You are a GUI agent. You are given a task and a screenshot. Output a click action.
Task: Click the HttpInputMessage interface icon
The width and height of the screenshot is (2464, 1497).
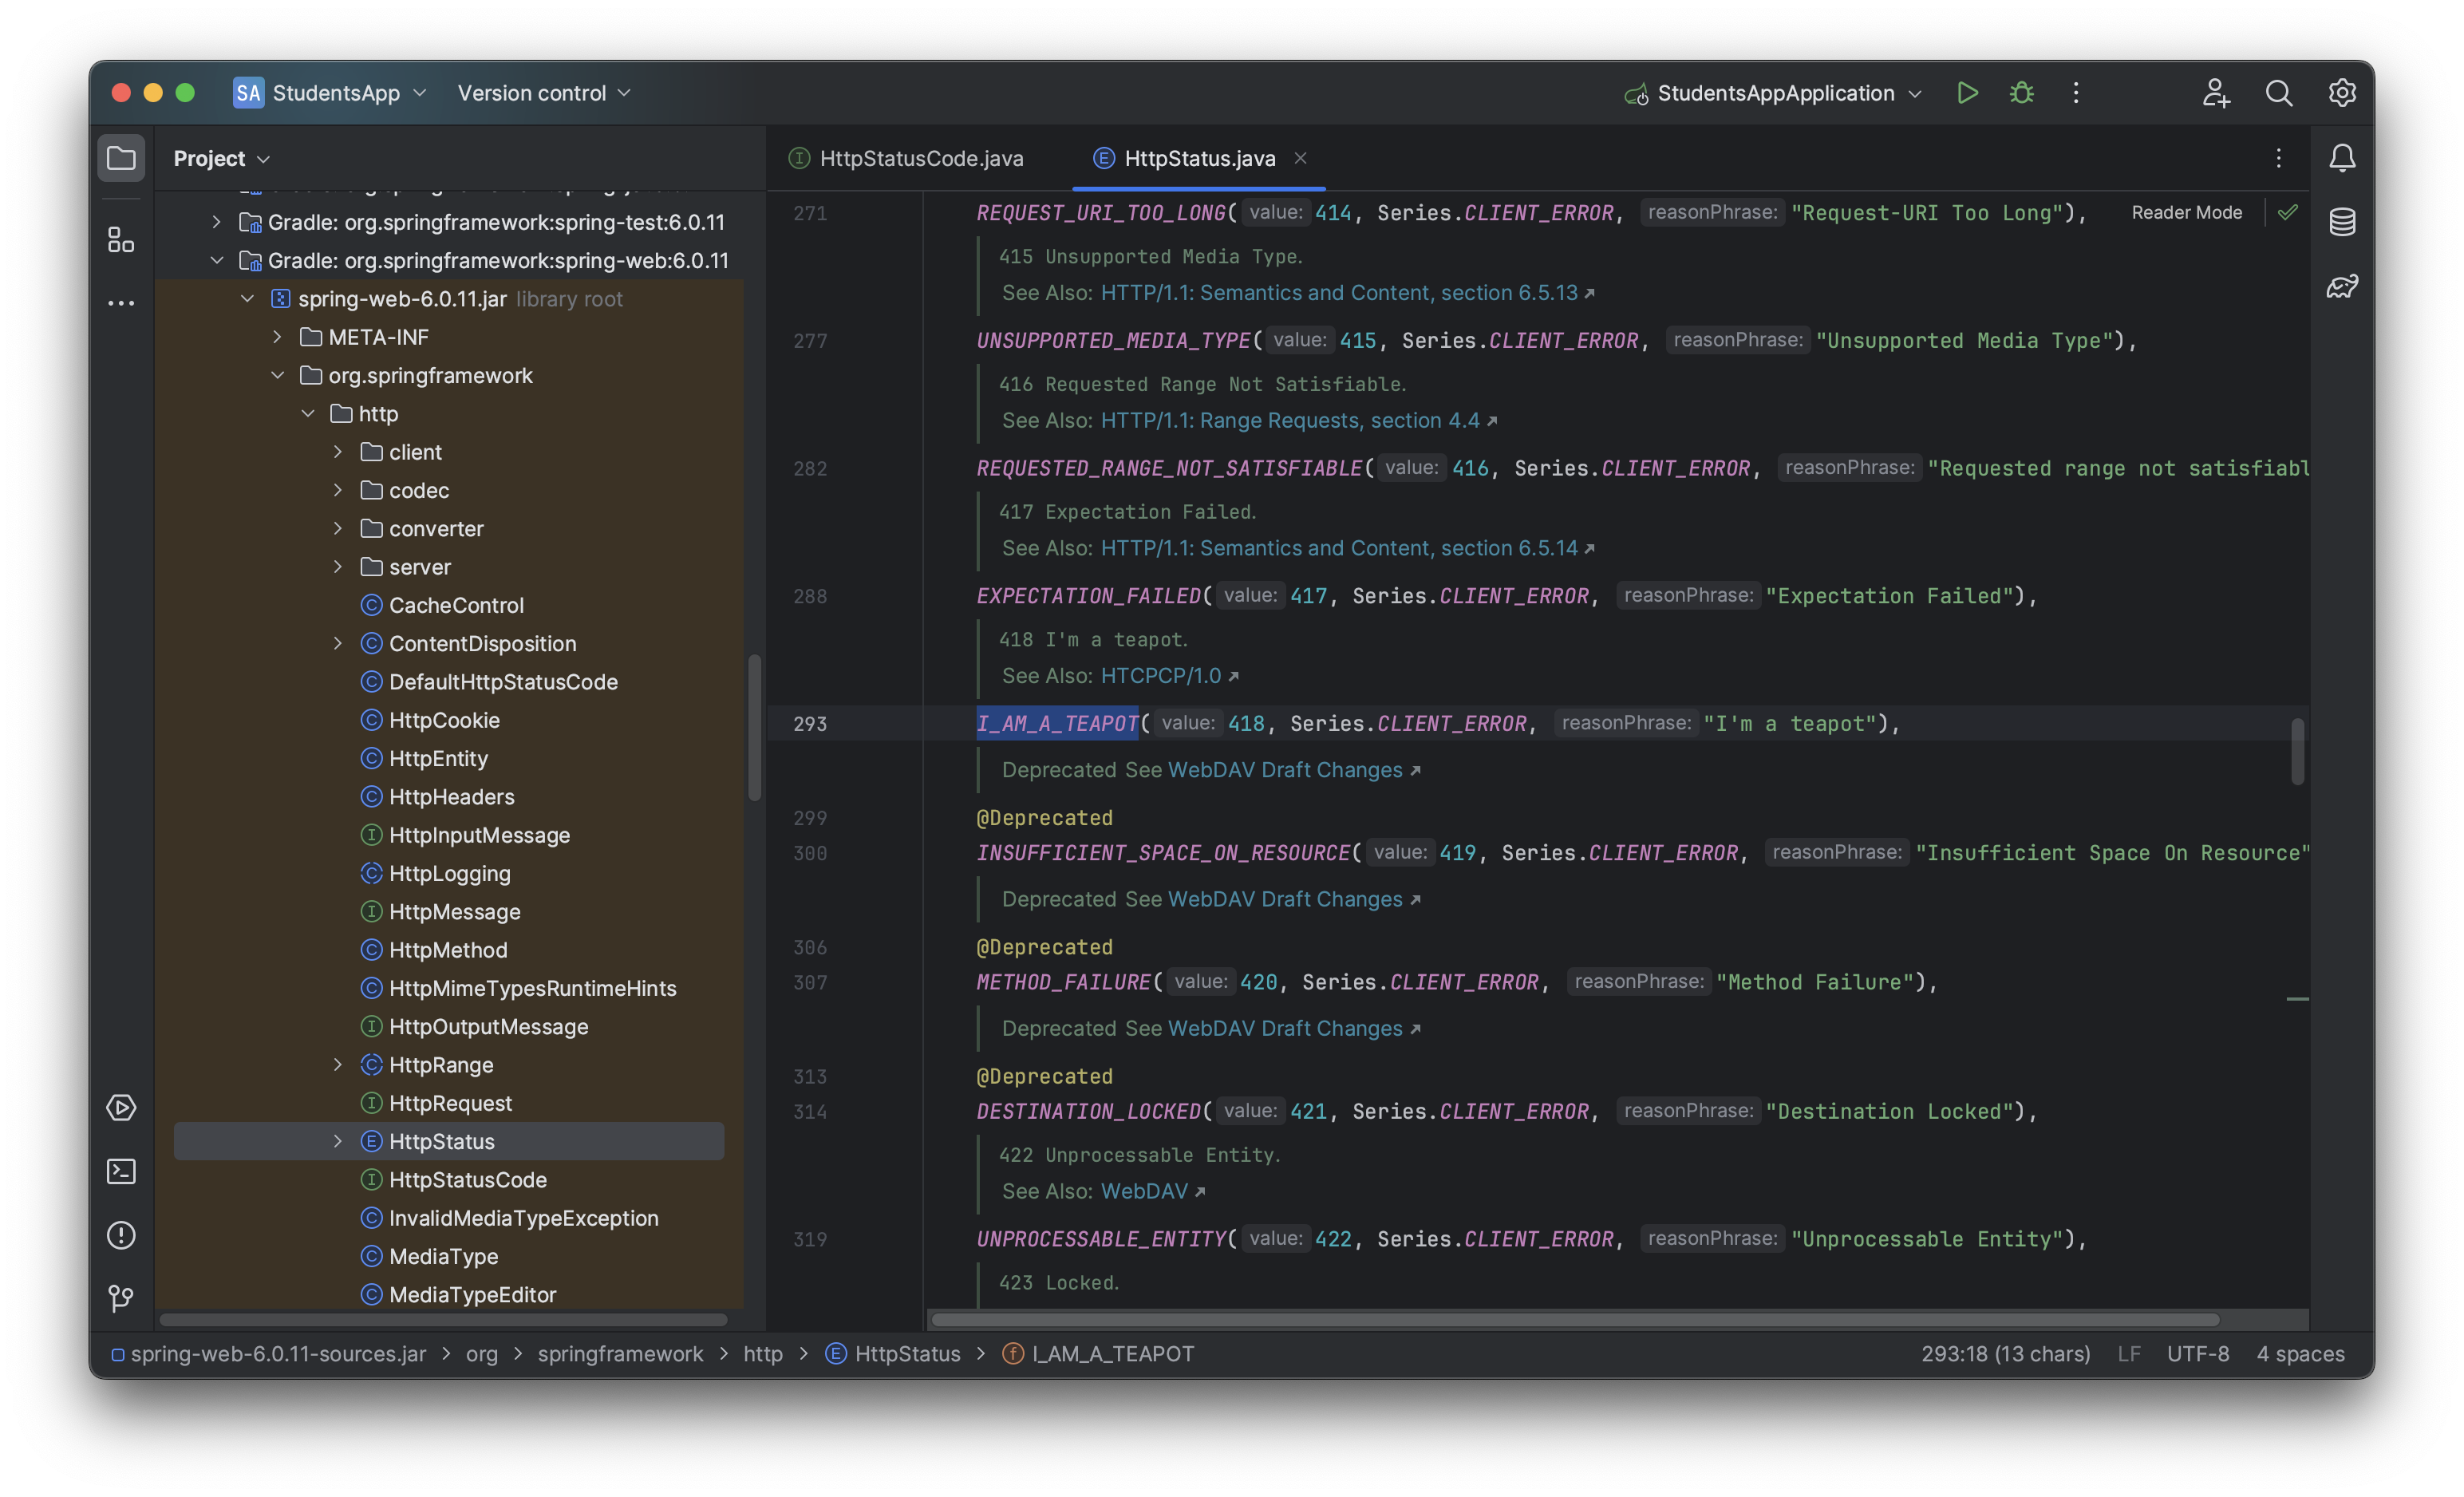[x=371, y=835]
